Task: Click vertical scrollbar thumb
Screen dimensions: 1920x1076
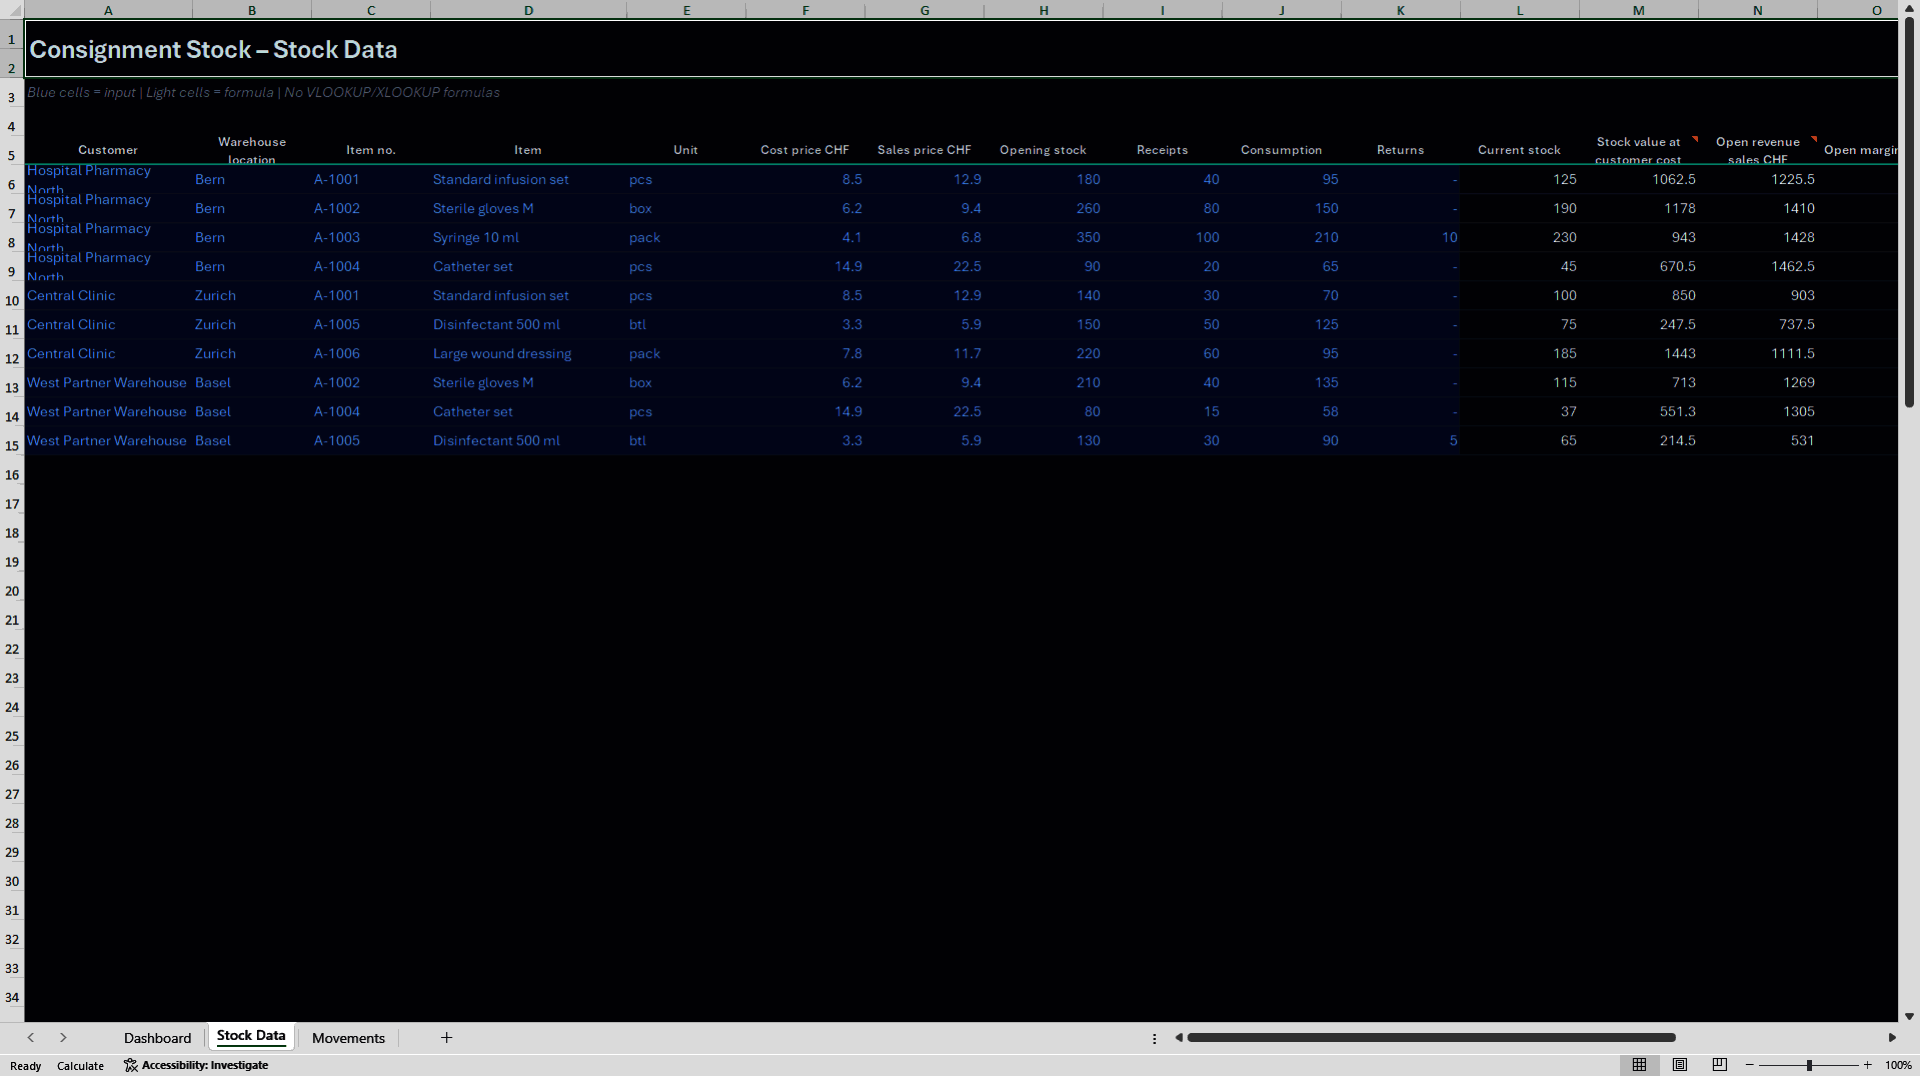Action: [1909, 212]
